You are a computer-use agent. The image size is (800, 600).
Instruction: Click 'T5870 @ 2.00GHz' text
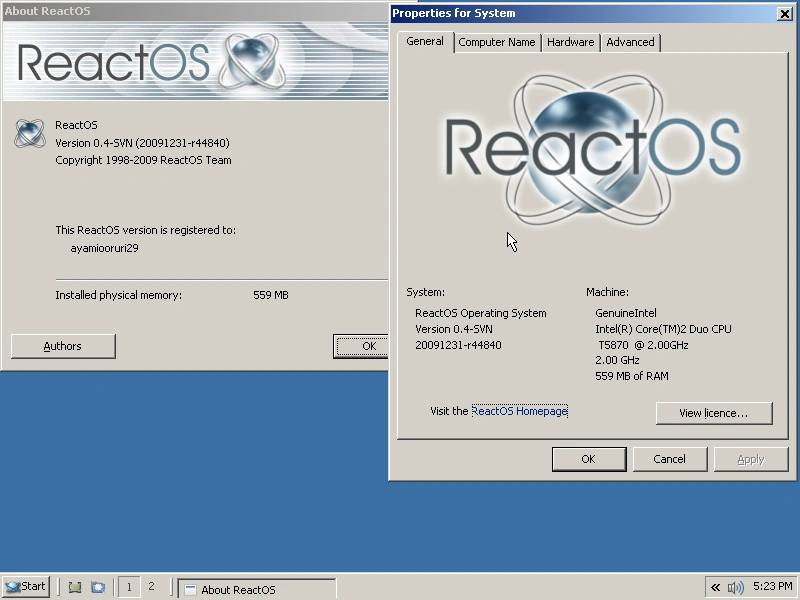pyautogui.click(x=643, y=345)
